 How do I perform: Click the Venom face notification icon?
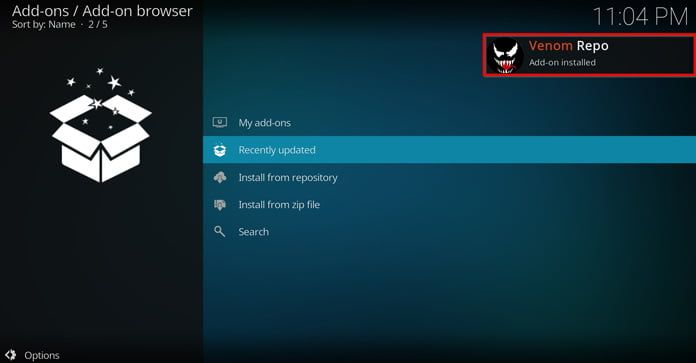(505, 55)
